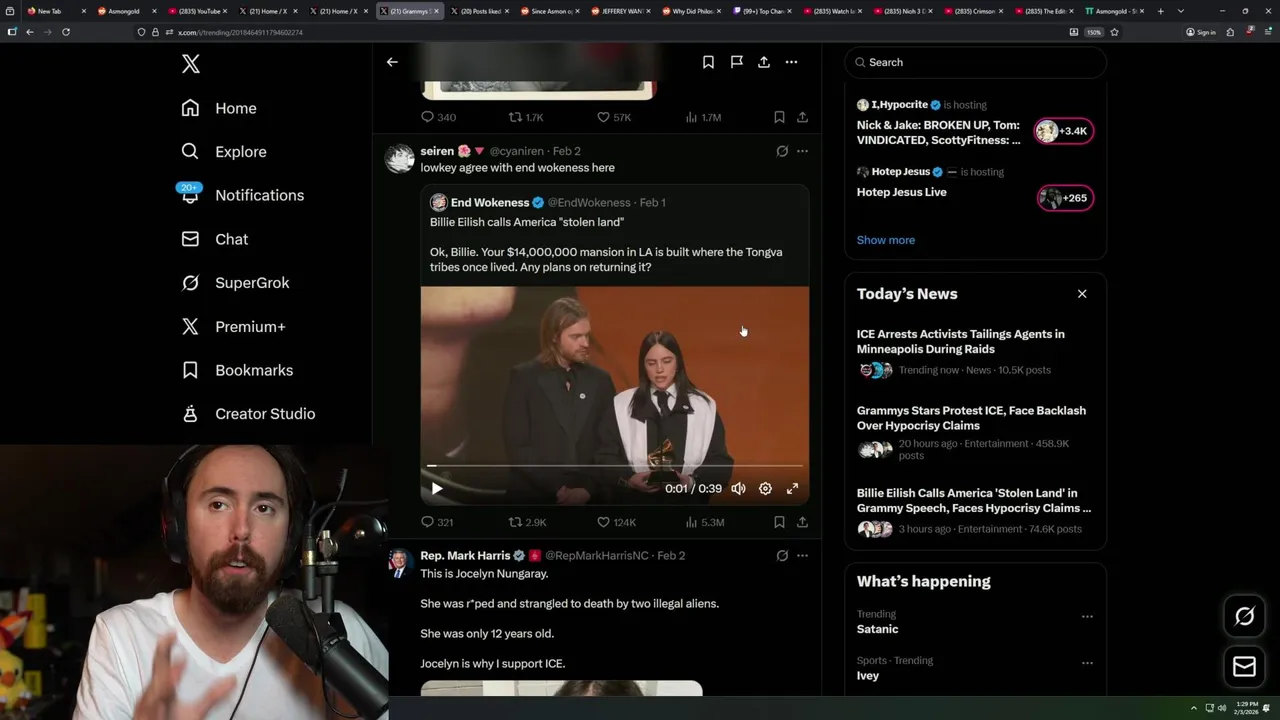Click Show more under live spaces
The width and height of the screenshot is (1280, 720).
885,240
